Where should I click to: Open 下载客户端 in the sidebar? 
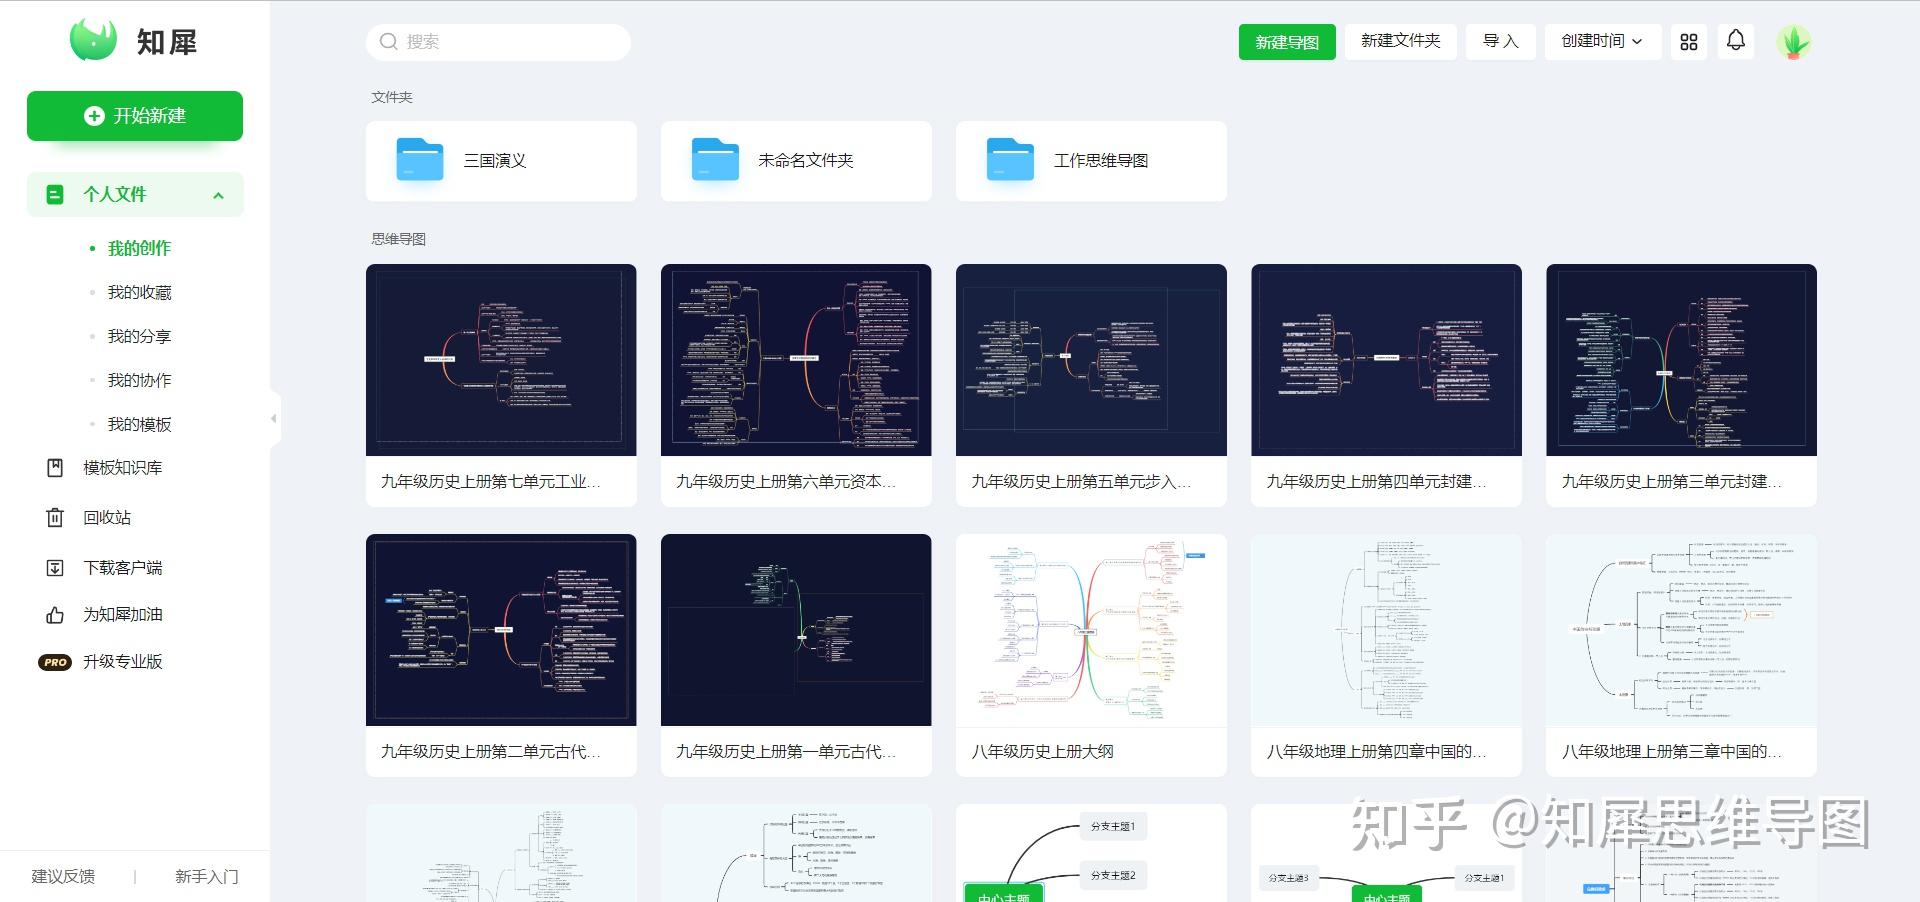(x=122, y=567)
